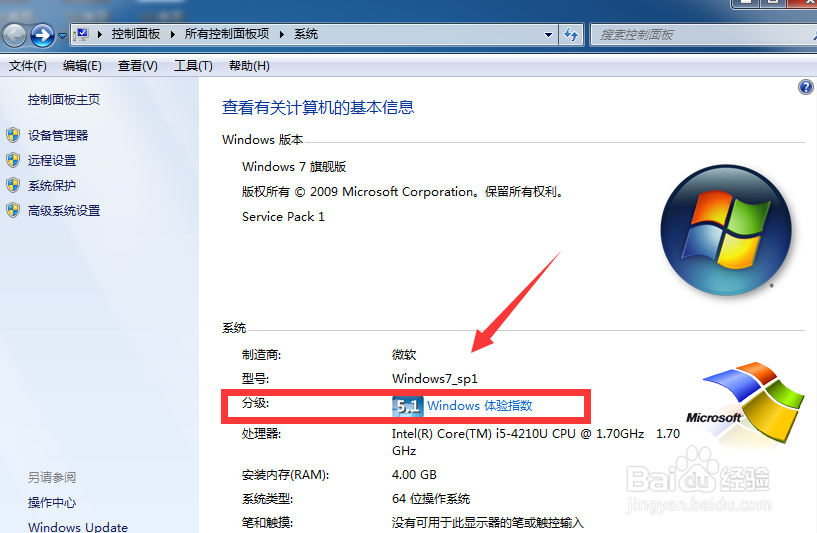Viewport: 817px width, 533px height.
Task: Click the text Windows 7 旗舰版
Action: click(294, 167)
